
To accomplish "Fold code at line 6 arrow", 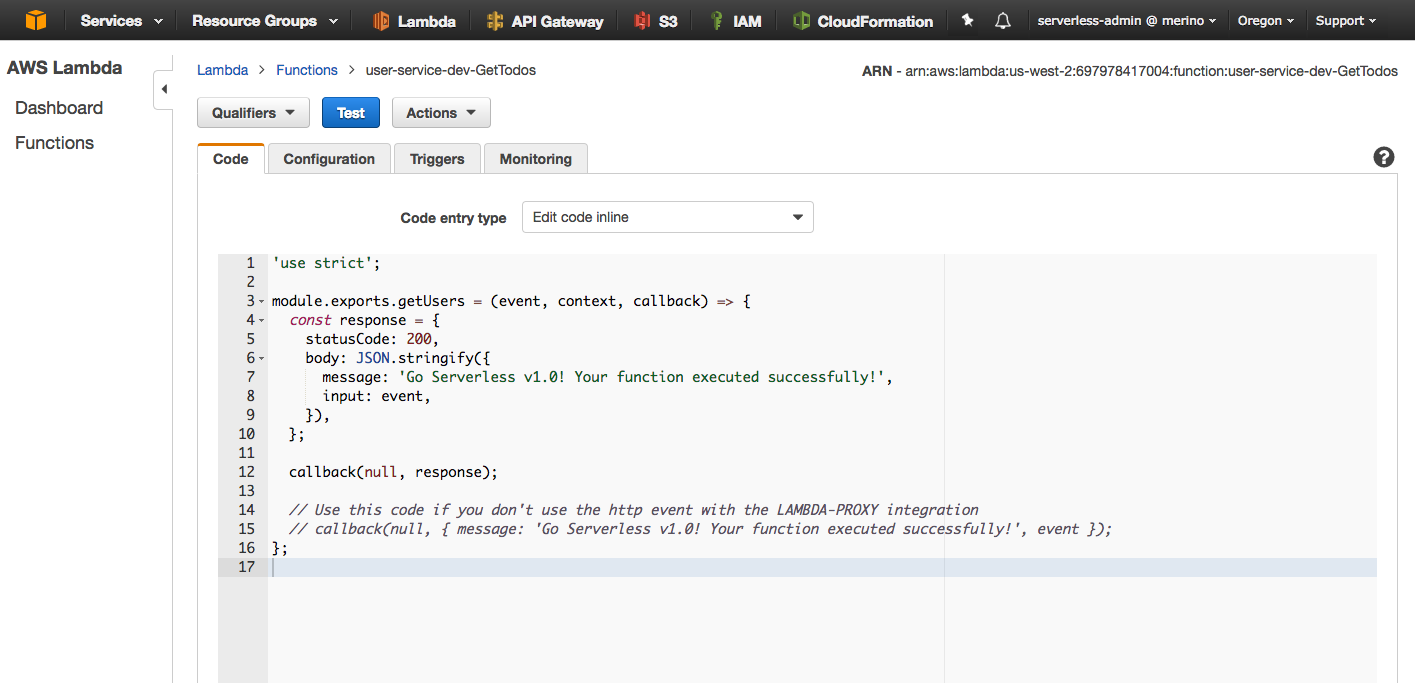I will (x=262, y=358).
